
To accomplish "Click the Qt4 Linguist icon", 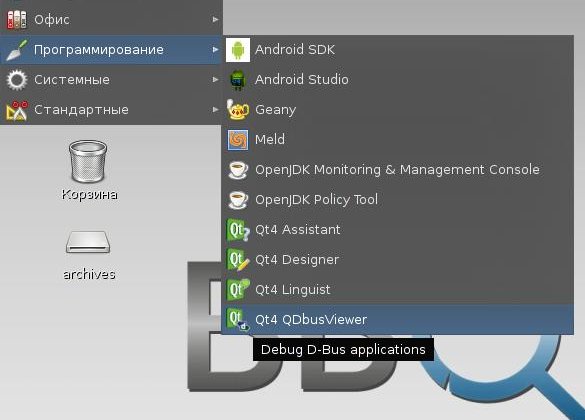I will tap(238, 289).
